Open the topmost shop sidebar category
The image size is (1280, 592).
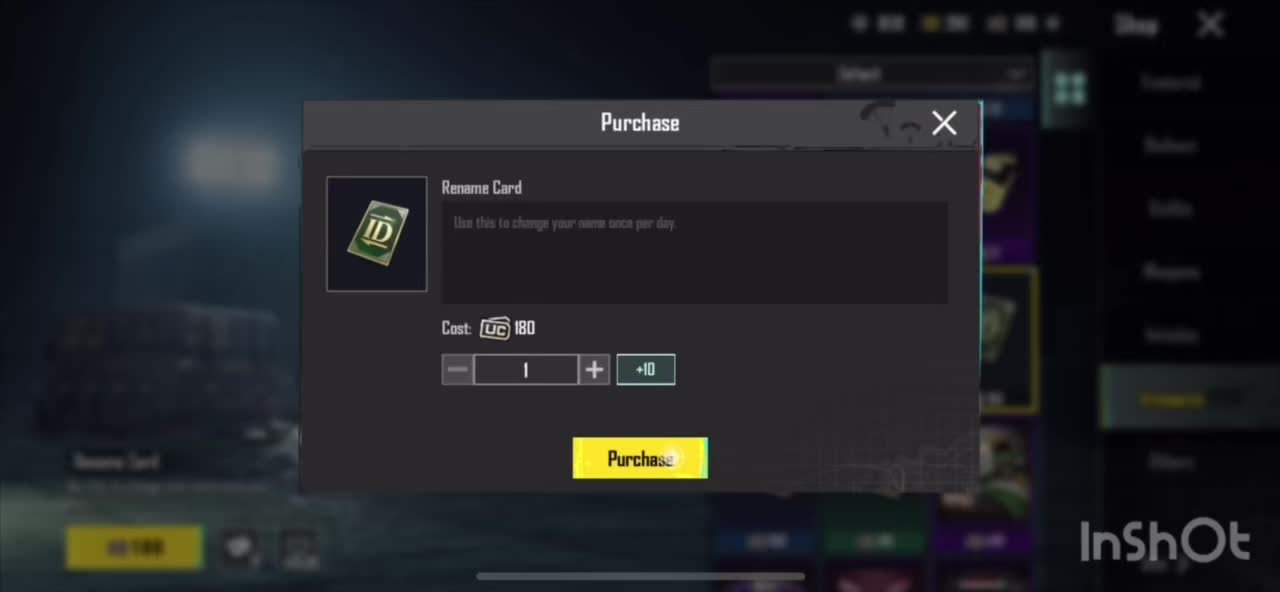1171,84
